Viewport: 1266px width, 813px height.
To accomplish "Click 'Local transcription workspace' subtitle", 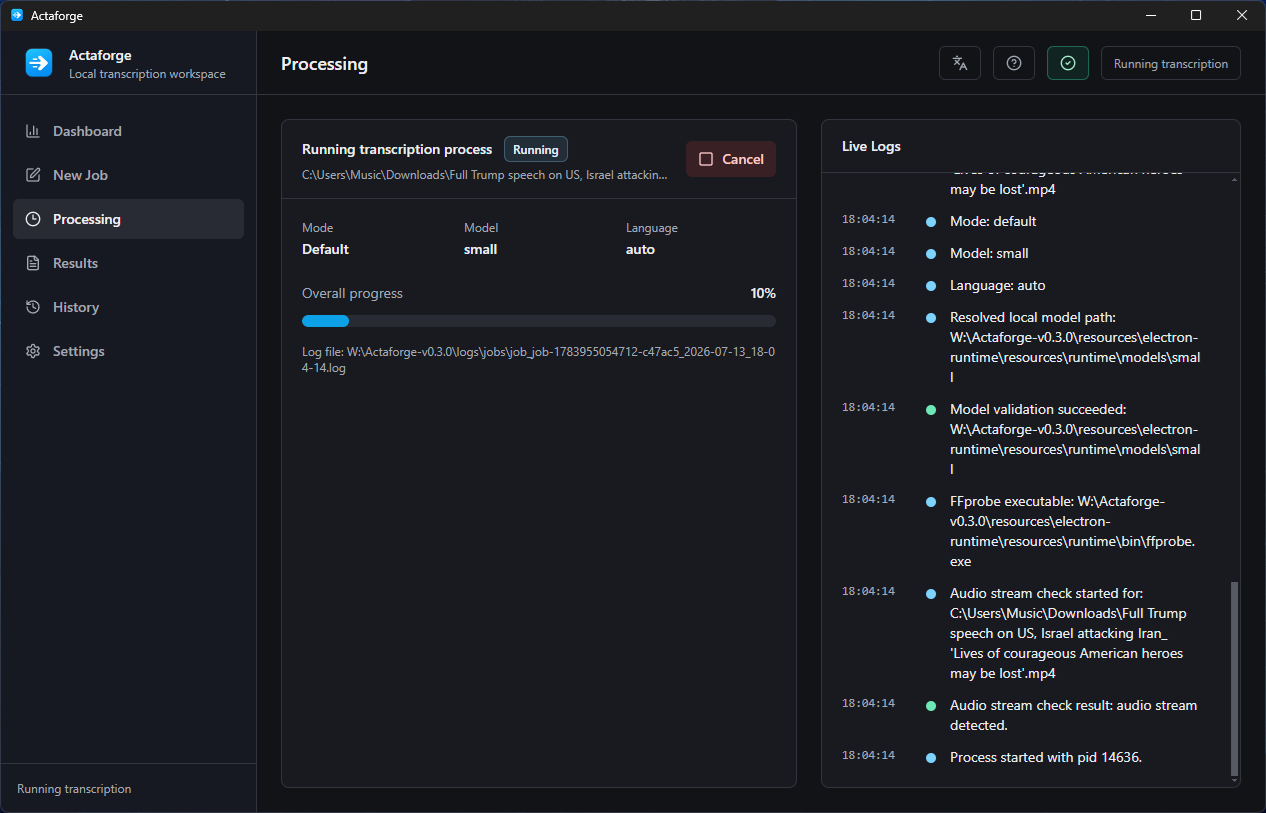I will (x=147, y=74).
